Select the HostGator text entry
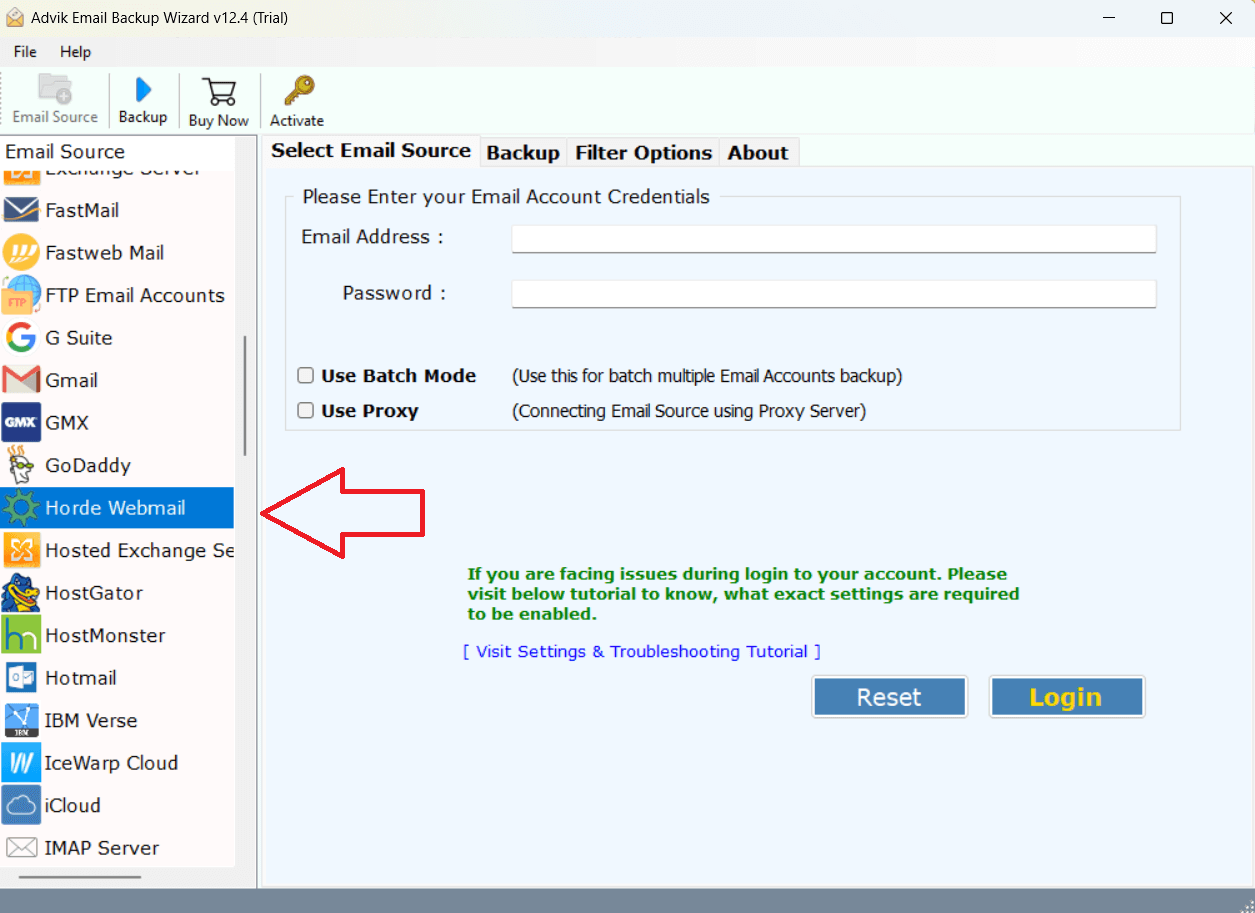 click(x=94, y=593)
